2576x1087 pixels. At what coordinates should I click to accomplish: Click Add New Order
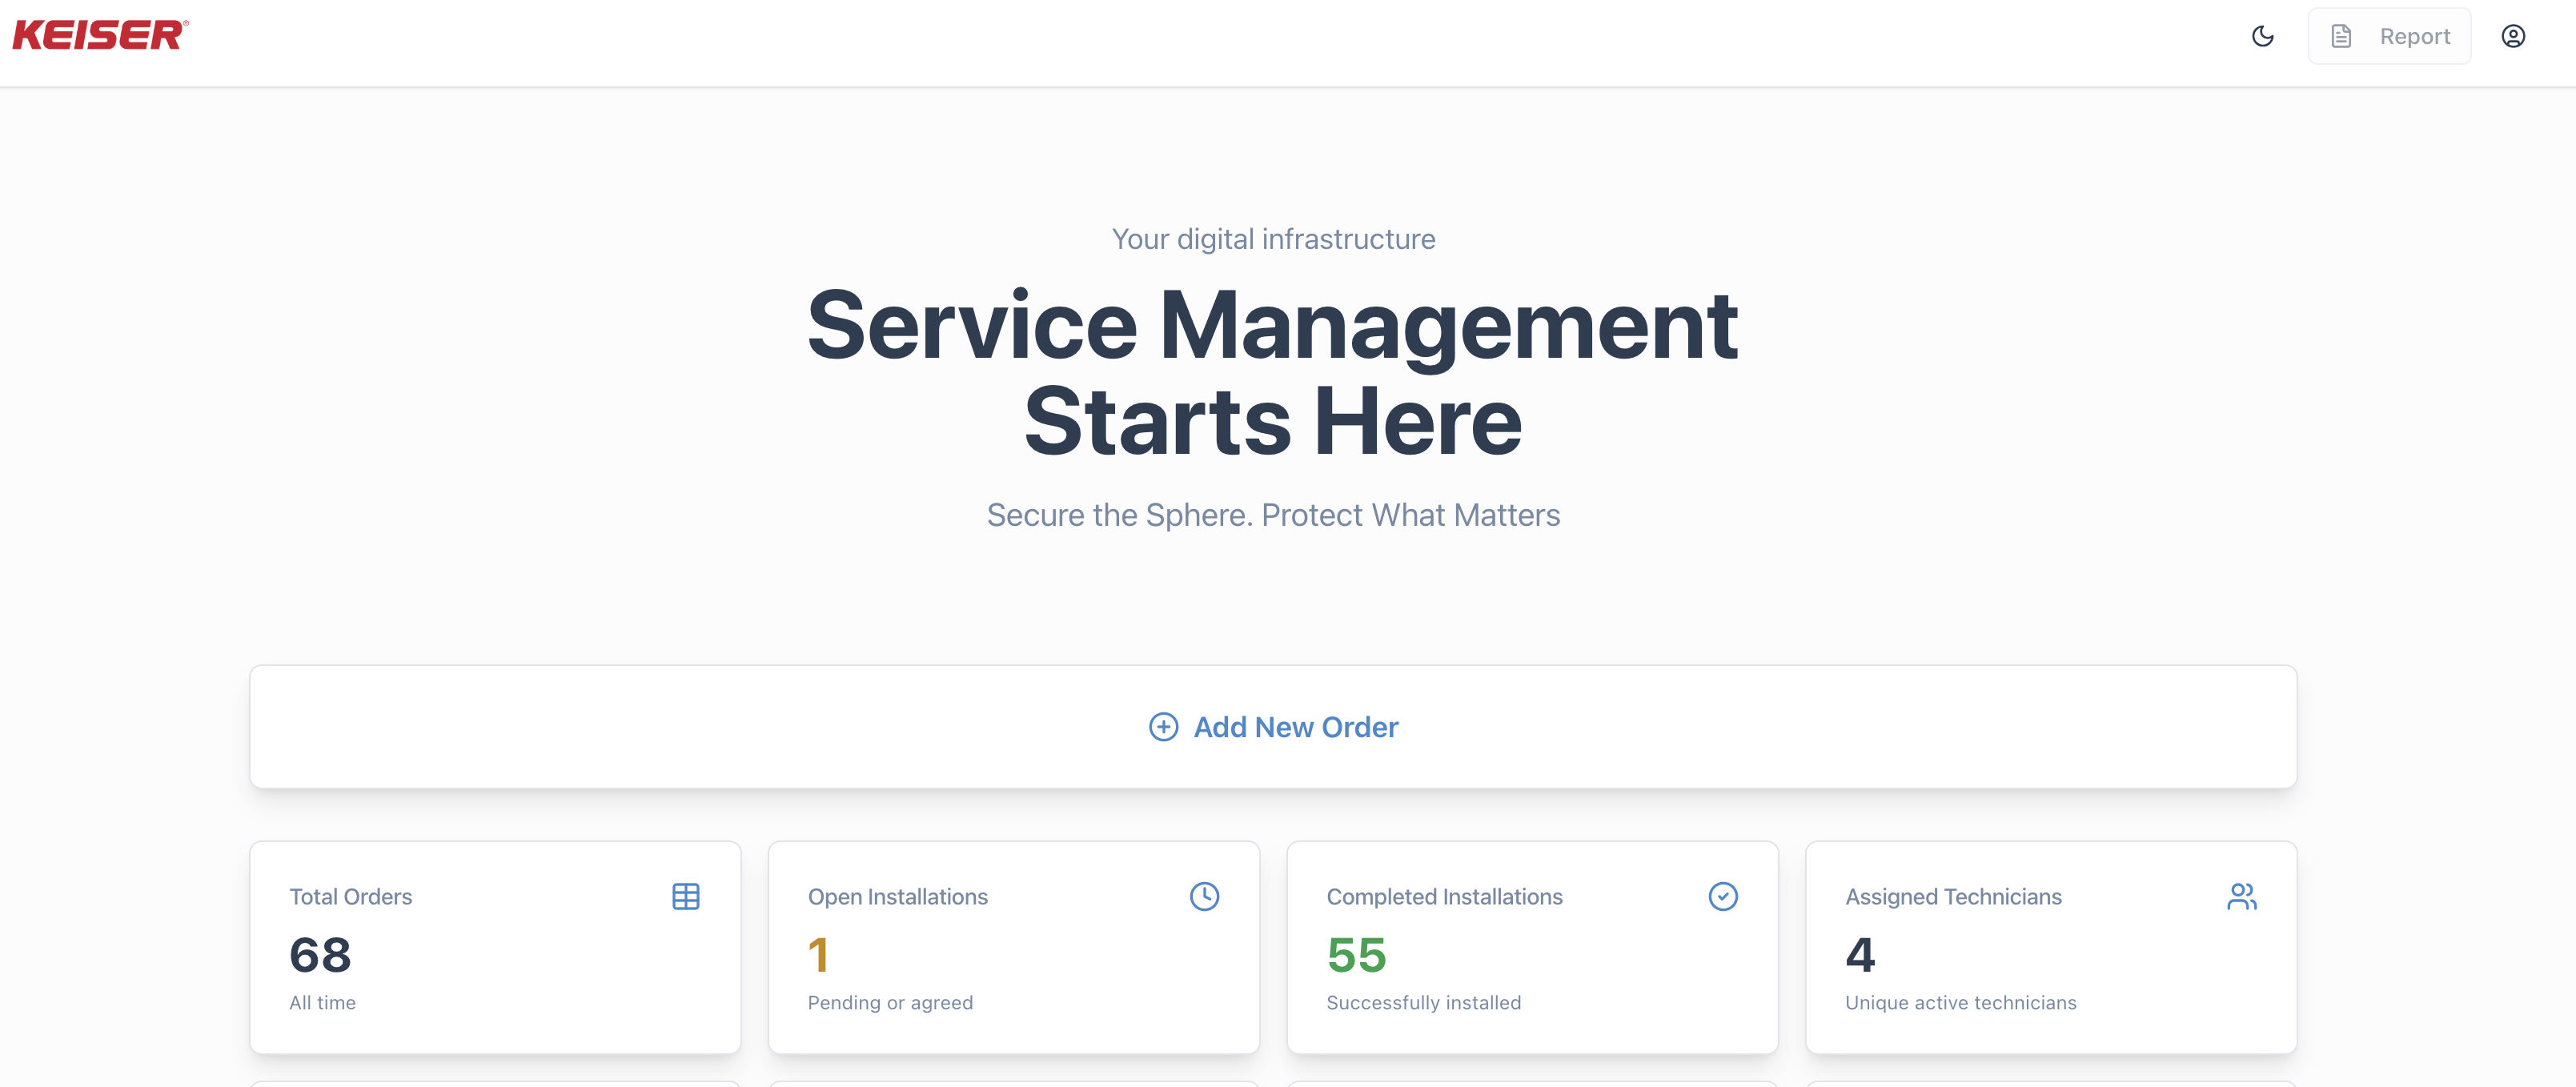(x=1295, y=727)
